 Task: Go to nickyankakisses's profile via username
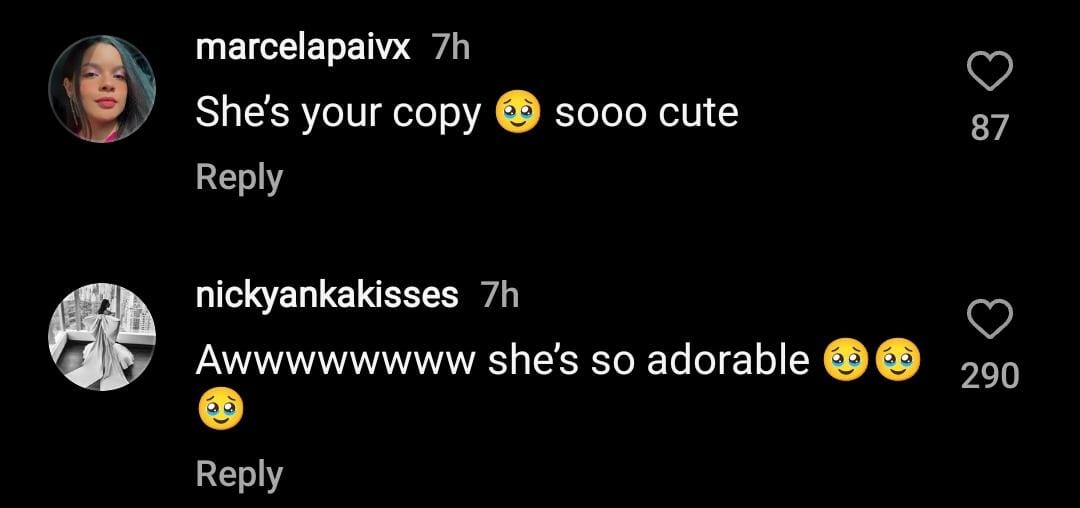[327, 295]
